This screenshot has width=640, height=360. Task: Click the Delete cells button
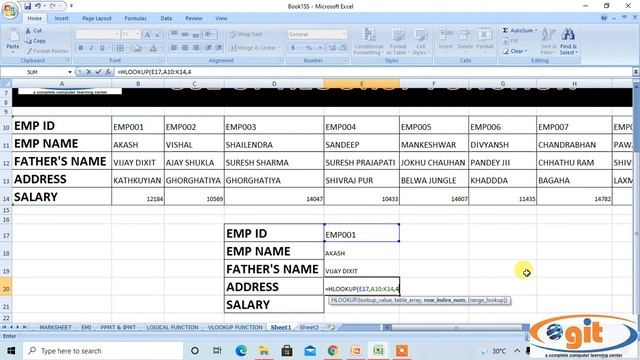[465, 38]
